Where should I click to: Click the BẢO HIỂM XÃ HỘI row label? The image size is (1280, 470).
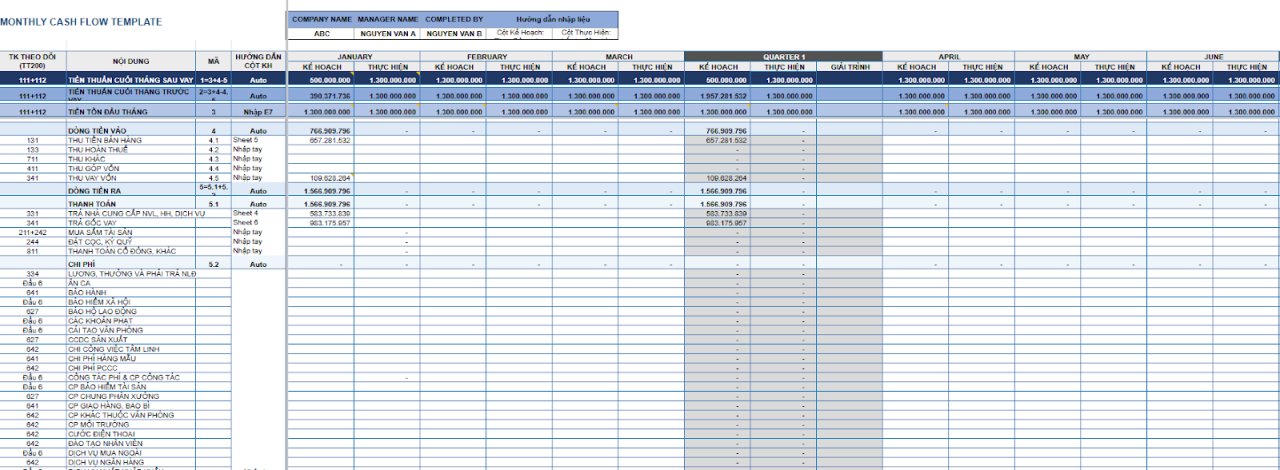coord(100,302)
